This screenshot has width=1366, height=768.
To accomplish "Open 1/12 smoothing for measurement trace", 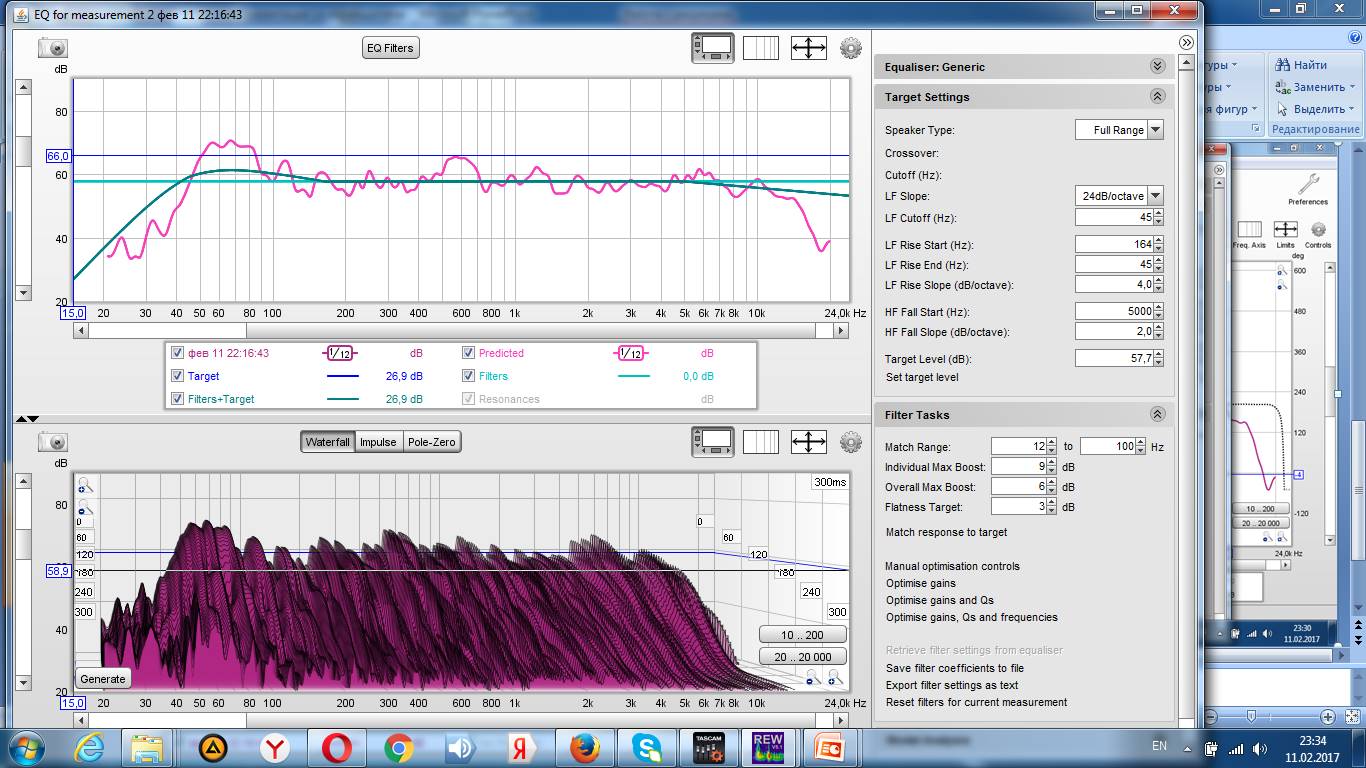I will [340, 353].
